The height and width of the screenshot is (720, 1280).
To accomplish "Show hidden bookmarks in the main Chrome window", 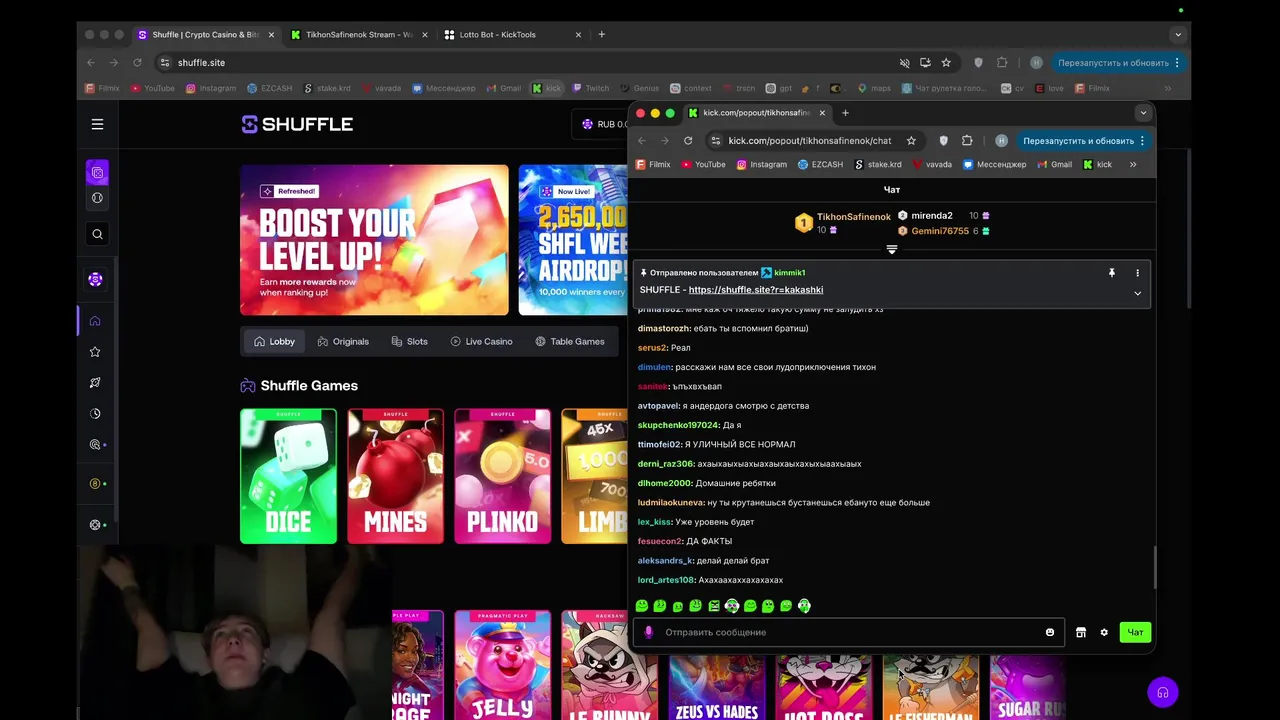I will tap(1167, 88).
